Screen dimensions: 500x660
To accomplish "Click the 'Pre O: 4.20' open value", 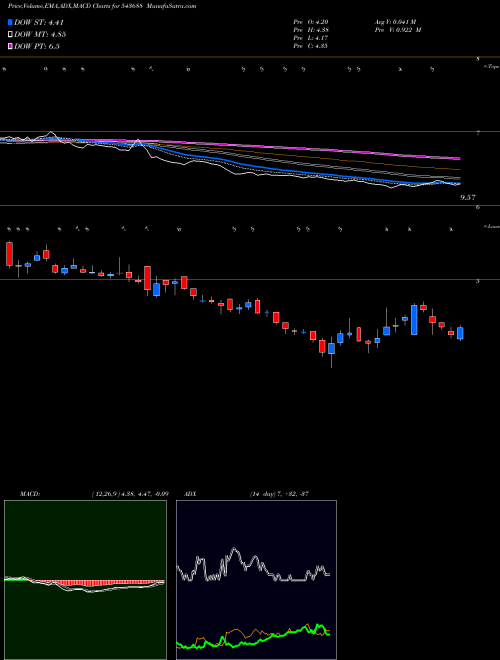I will 311,22.
